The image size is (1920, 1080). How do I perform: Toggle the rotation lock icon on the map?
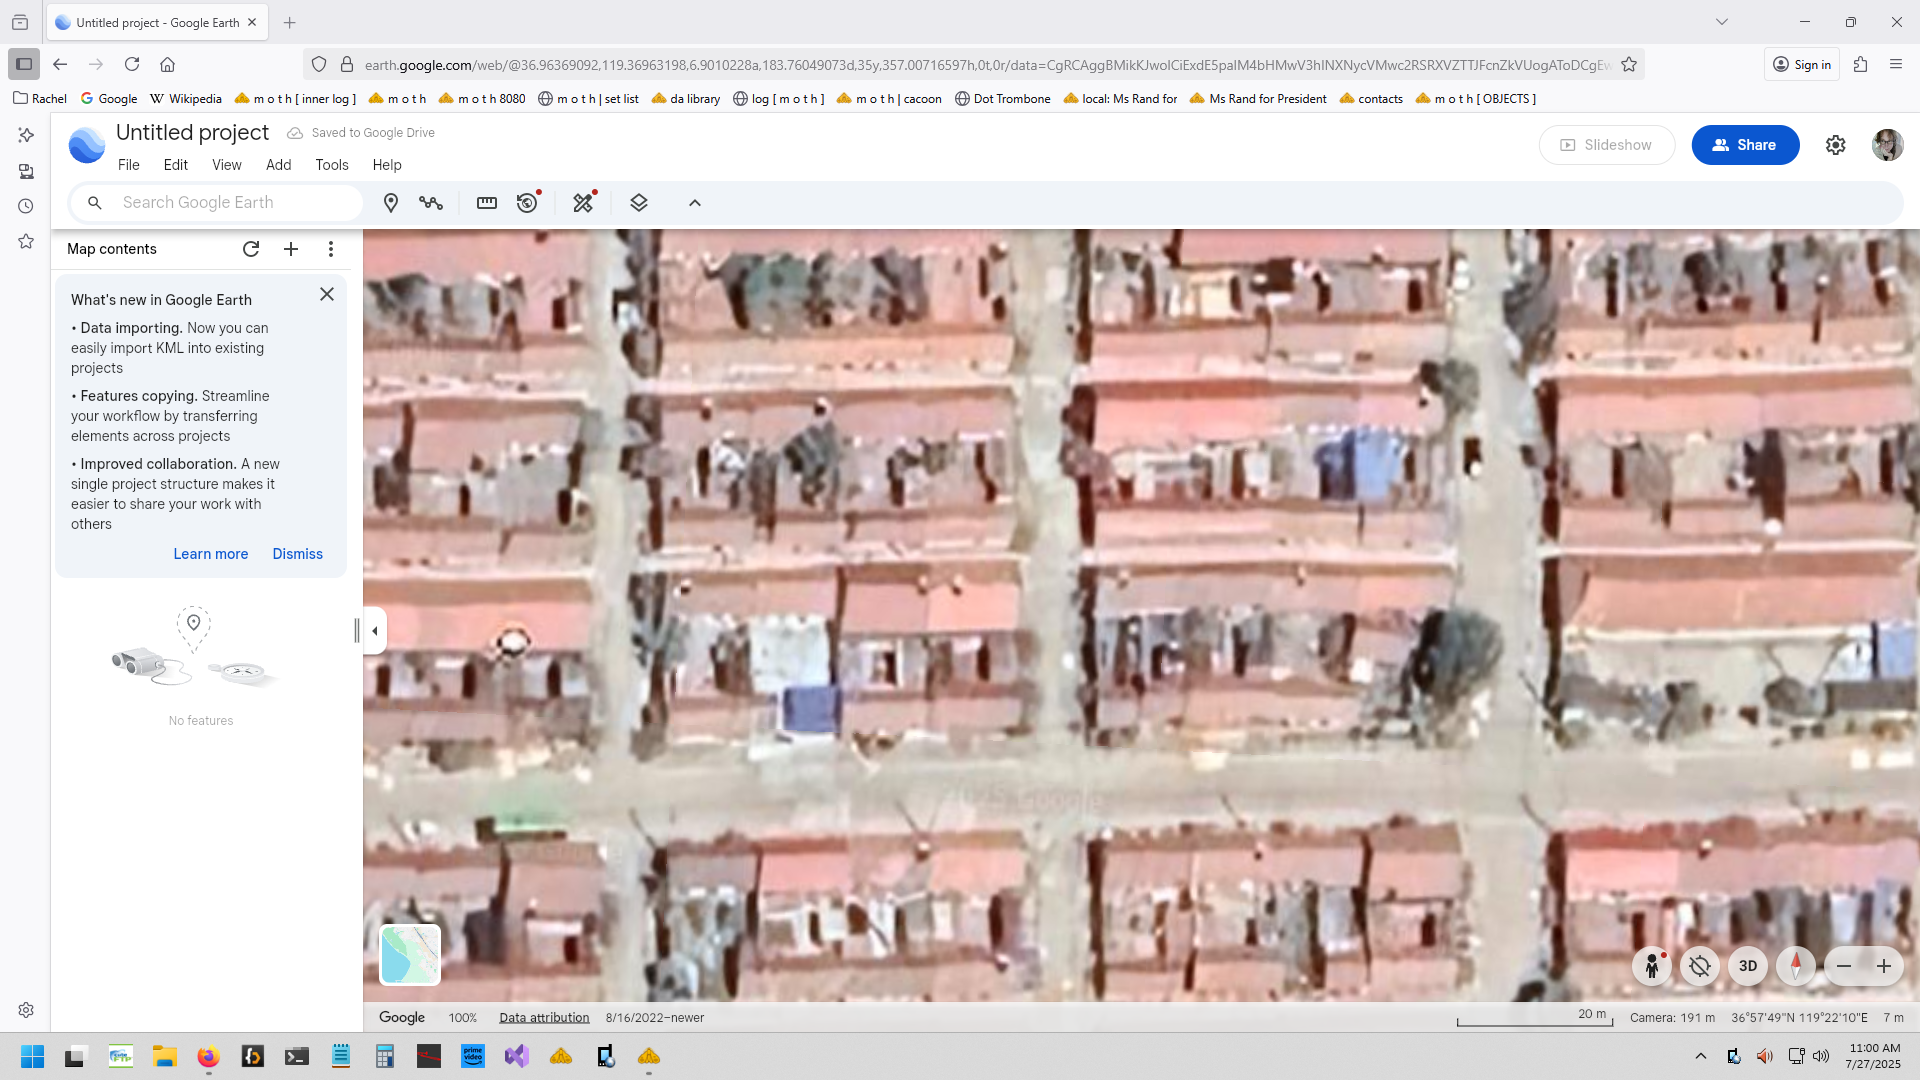click(x=1700, y=966)
